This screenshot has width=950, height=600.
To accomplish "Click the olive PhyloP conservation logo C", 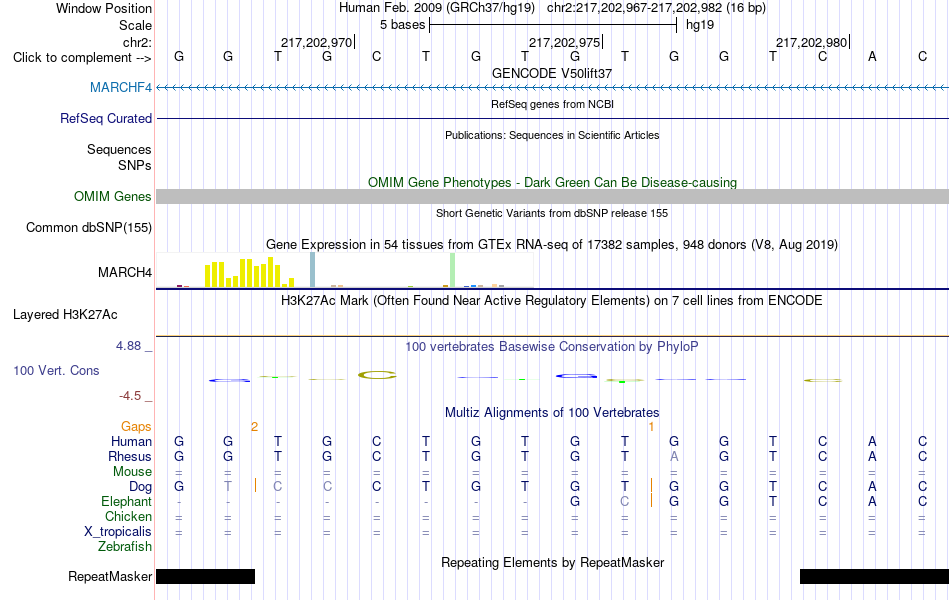I will click(377, 375).
